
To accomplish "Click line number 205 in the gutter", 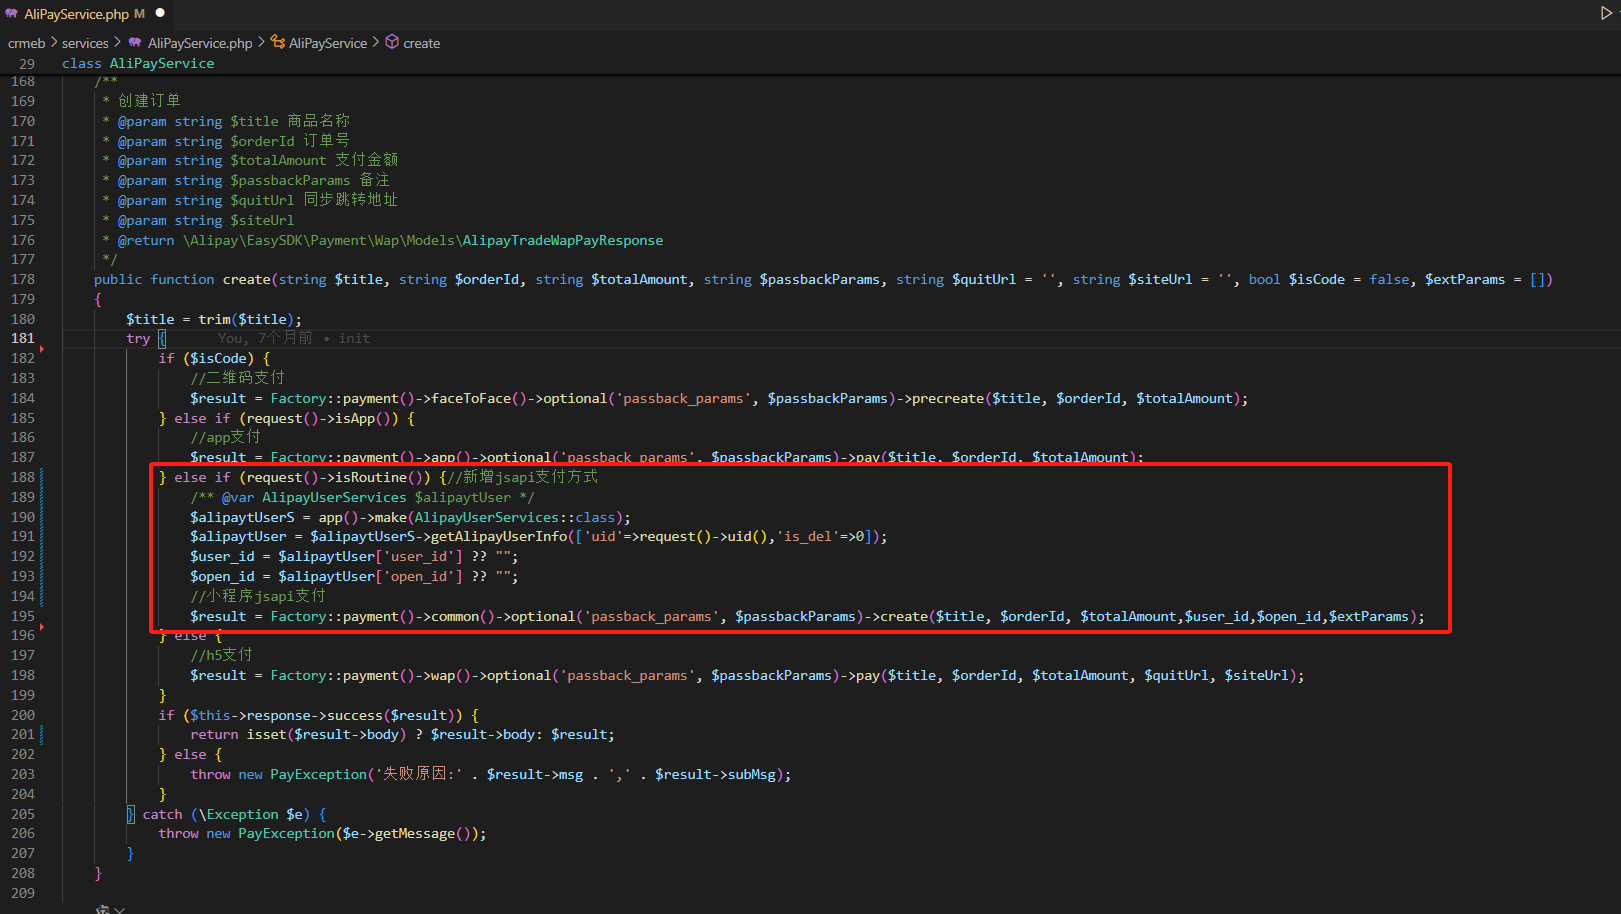I will pyautogui.click(x=23, y=814).
